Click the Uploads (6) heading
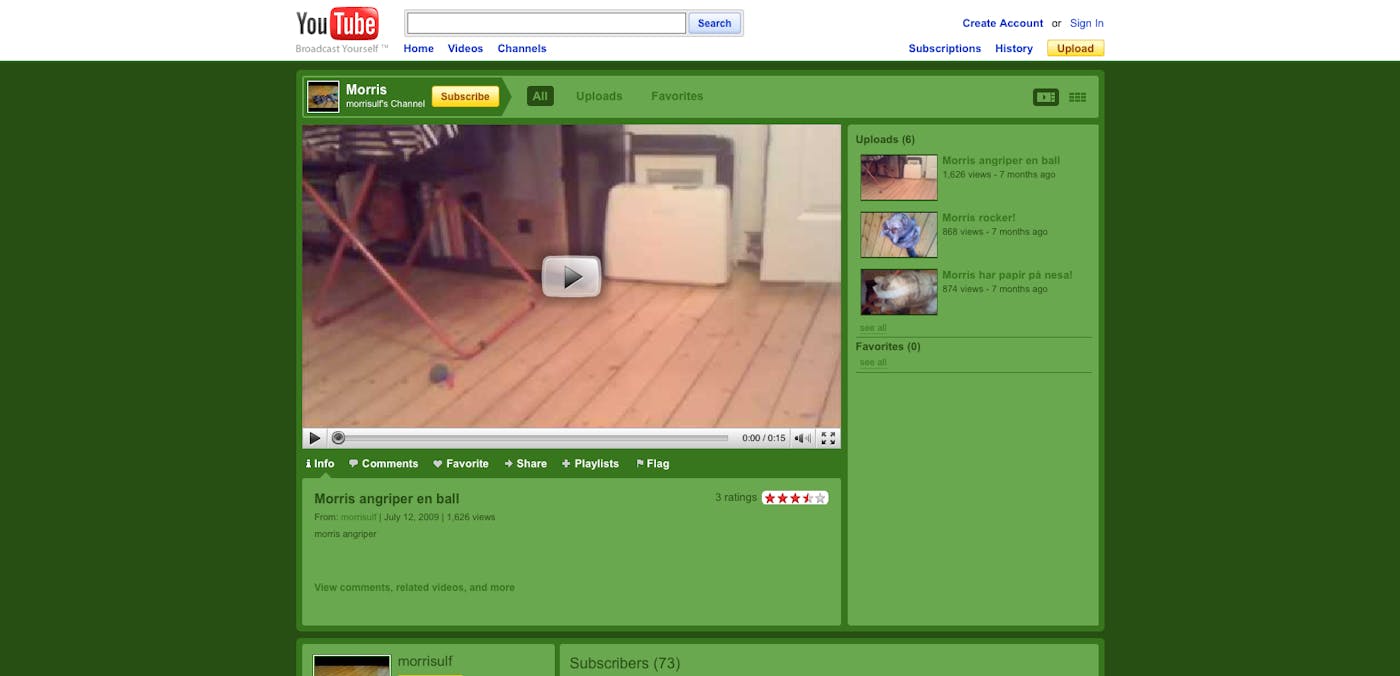 click(885, 140)
